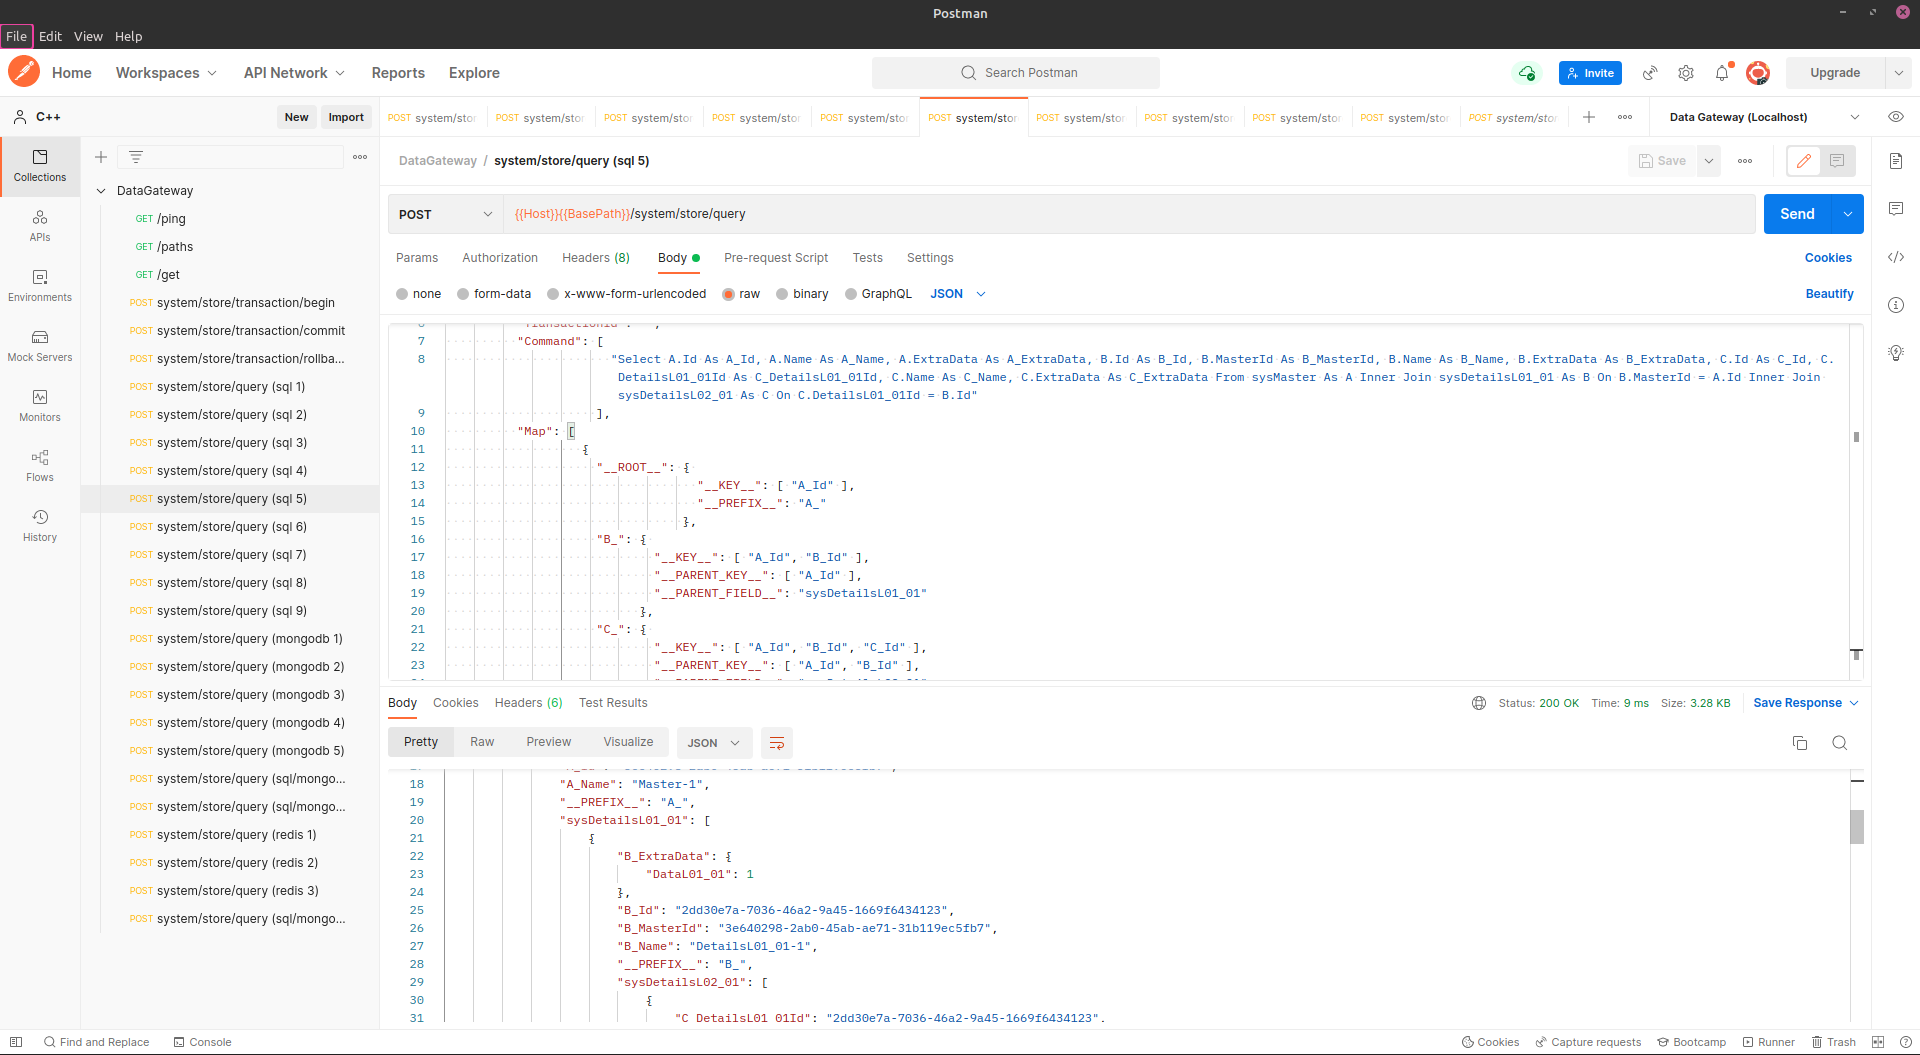Screen dimensions: 1920x1055
Task: Switch to the Pre-request Script tab
Action: click(776, 258)
